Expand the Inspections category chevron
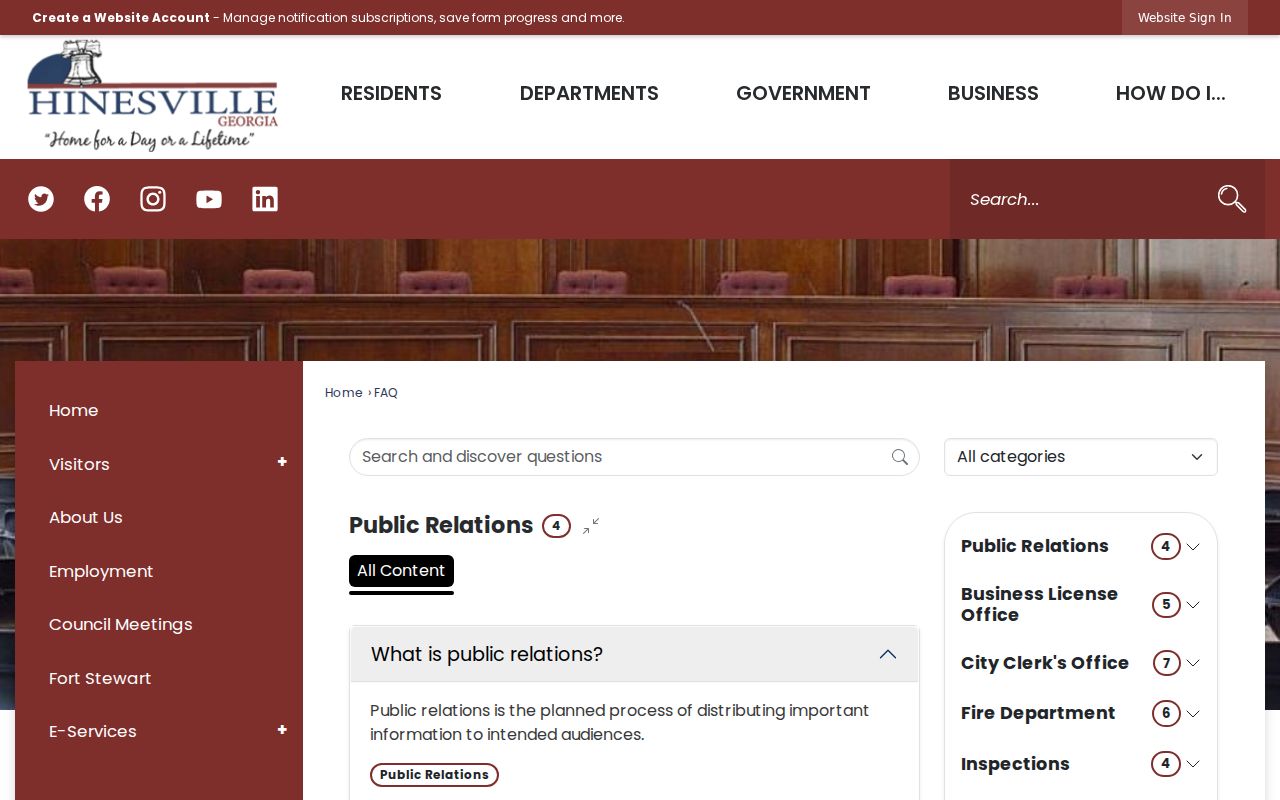This screenshot has width=1280, height=800. point(1193,764)
